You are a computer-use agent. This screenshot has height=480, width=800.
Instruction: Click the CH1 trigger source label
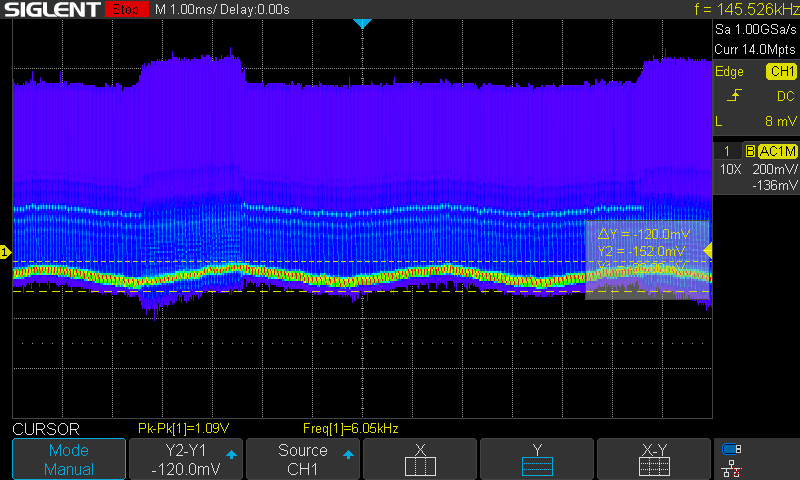click(780, 72)
